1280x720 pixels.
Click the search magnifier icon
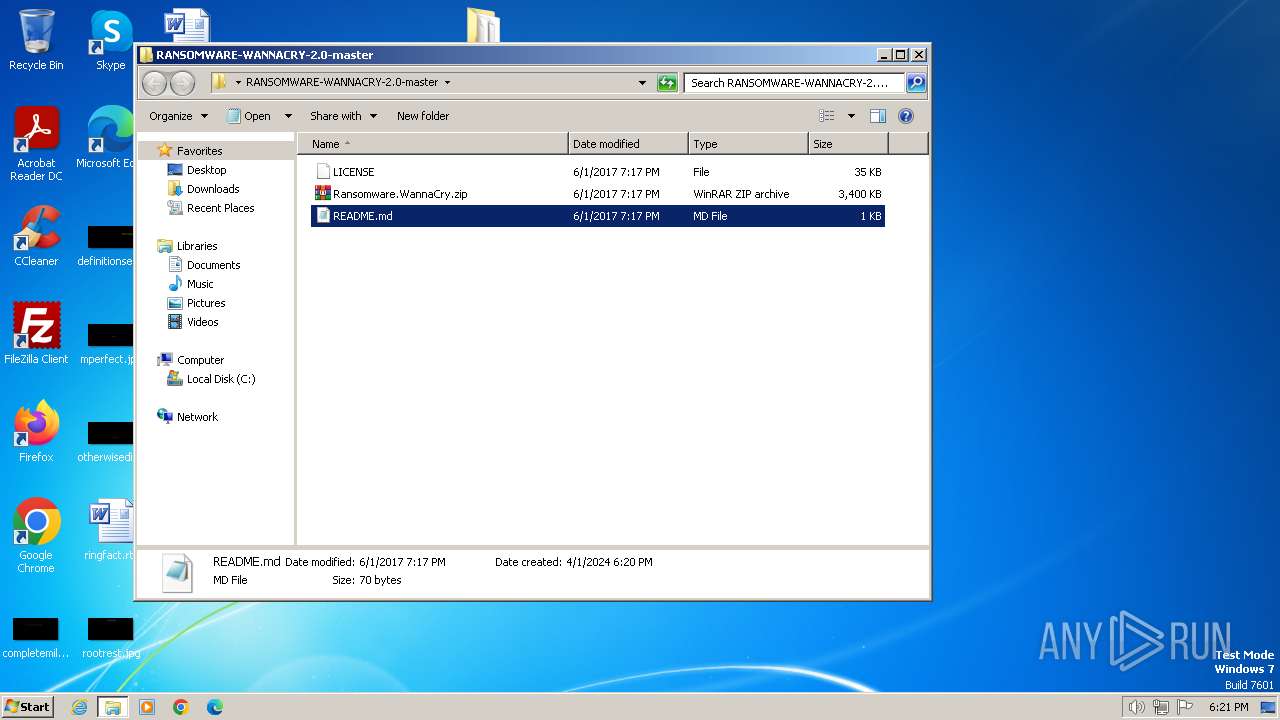pos(915,83)
